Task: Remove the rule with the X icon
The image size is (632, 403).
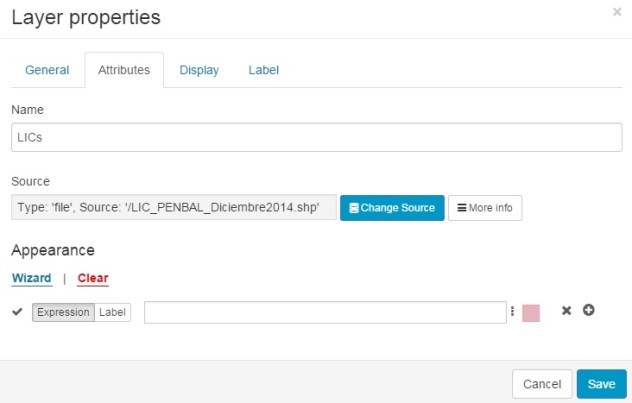Action: point(566,310)
